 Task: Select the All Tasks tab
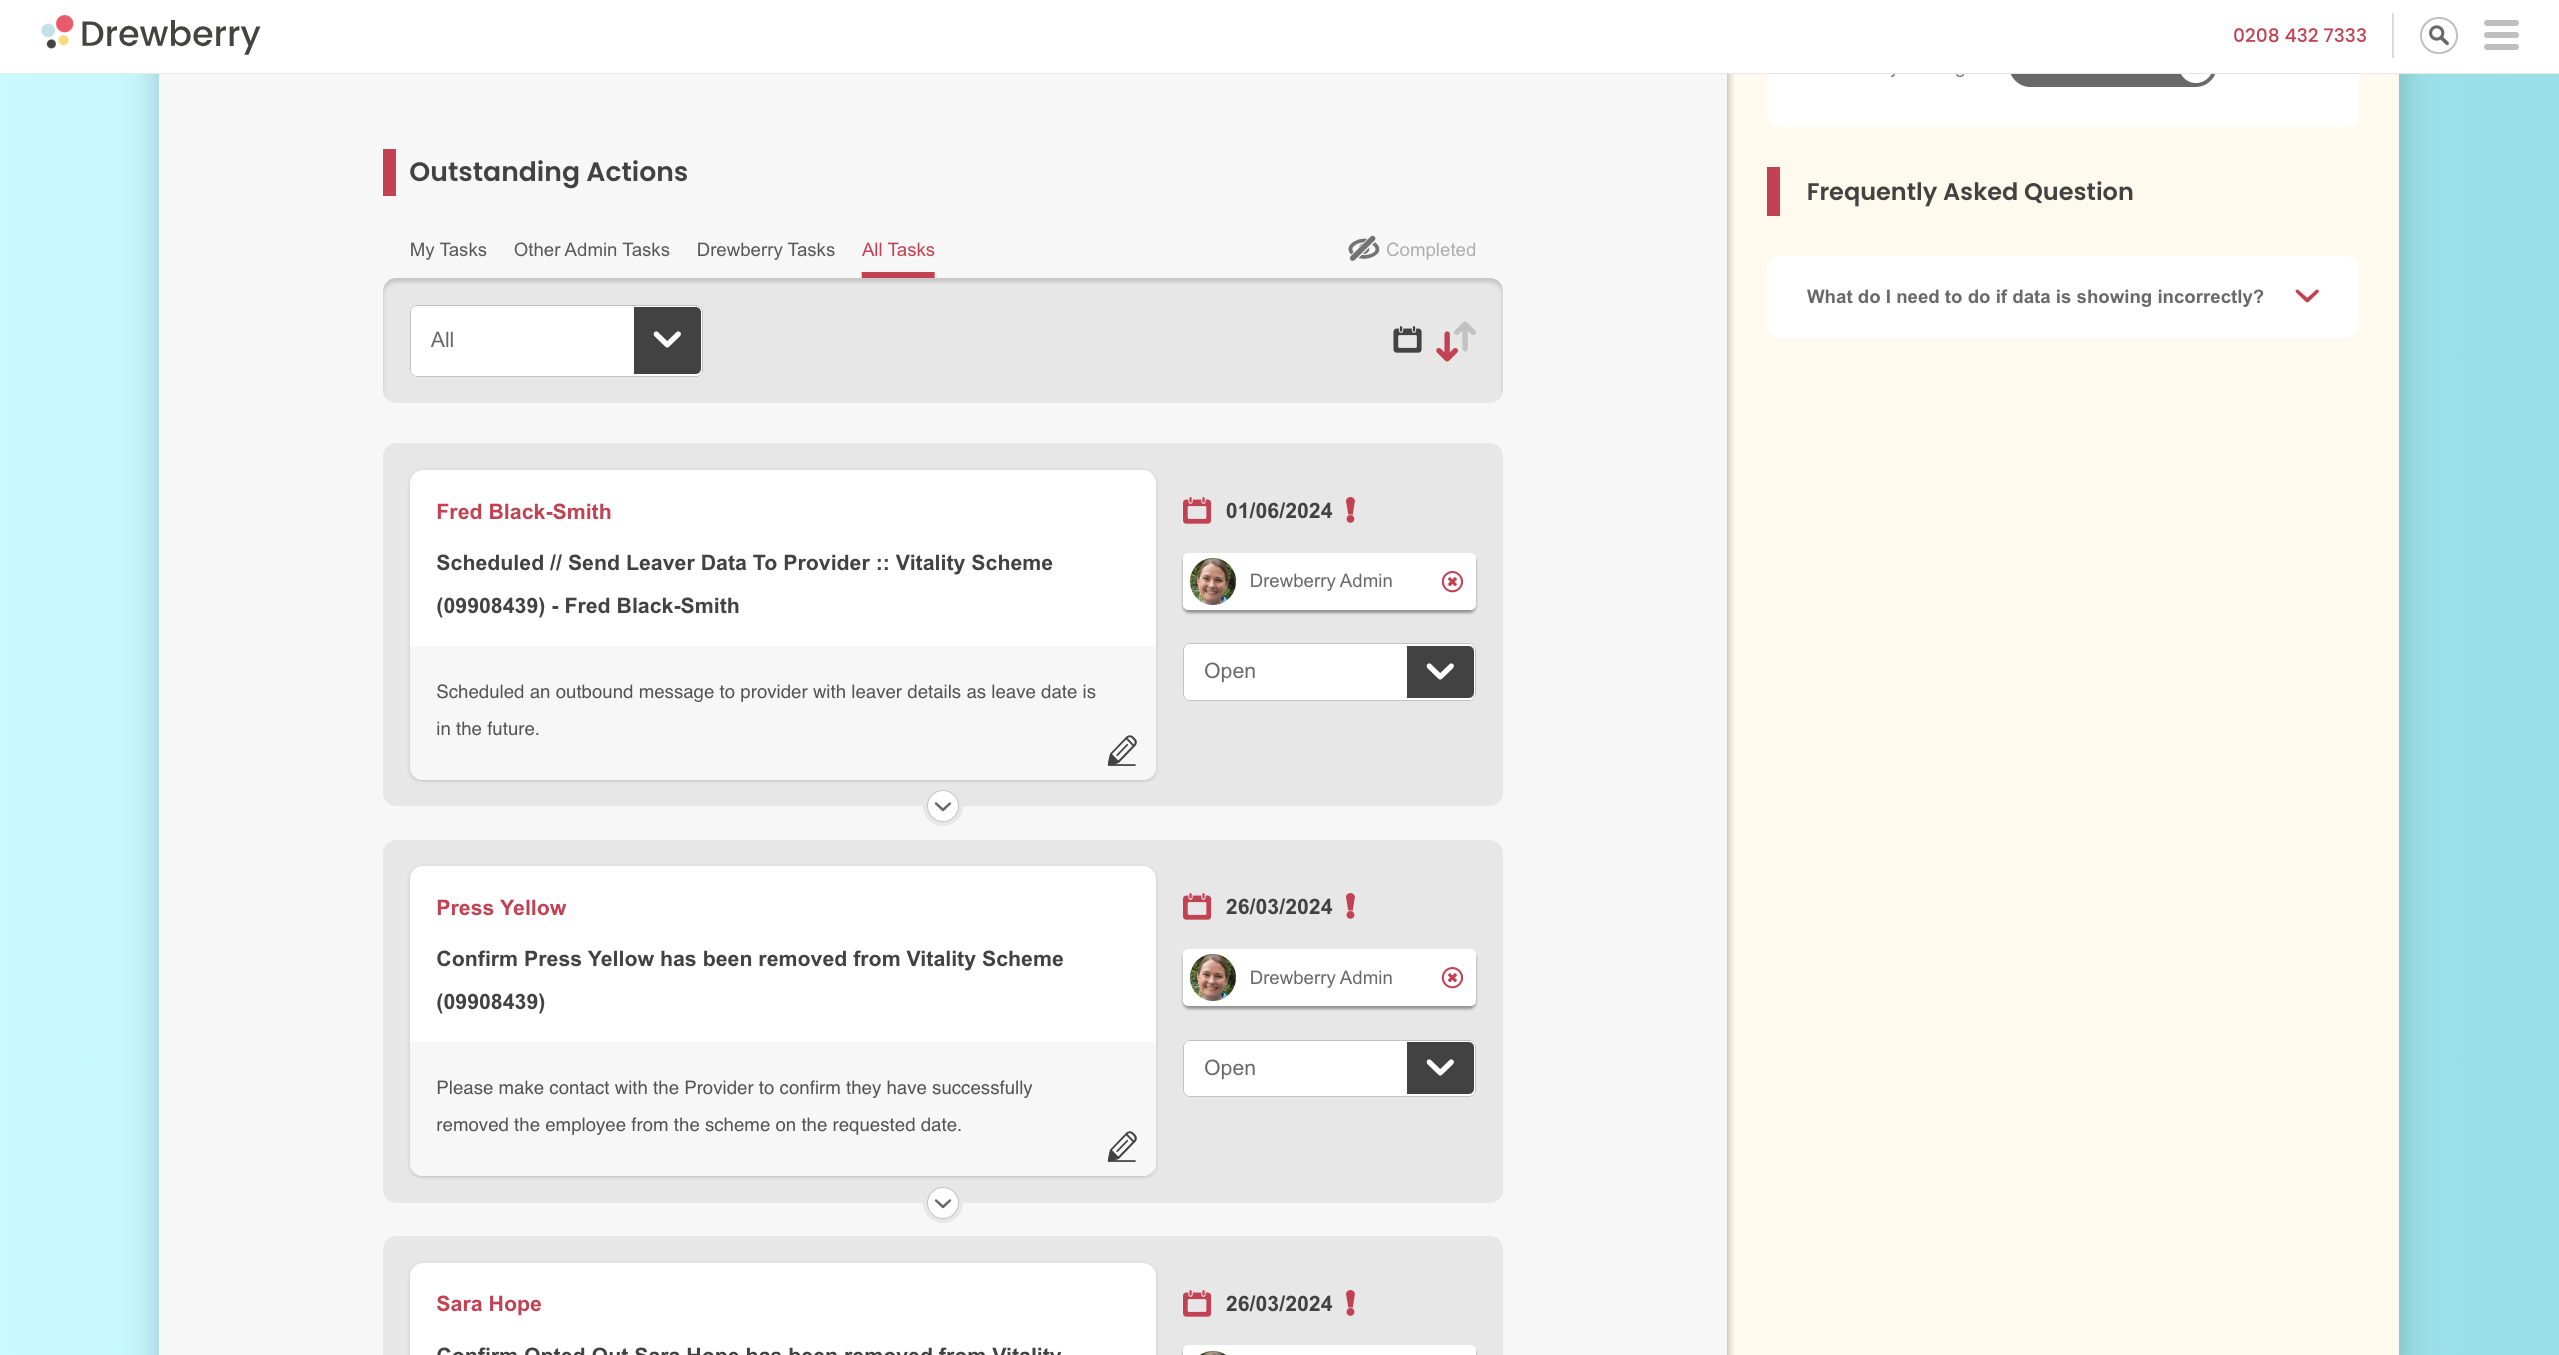898,250
